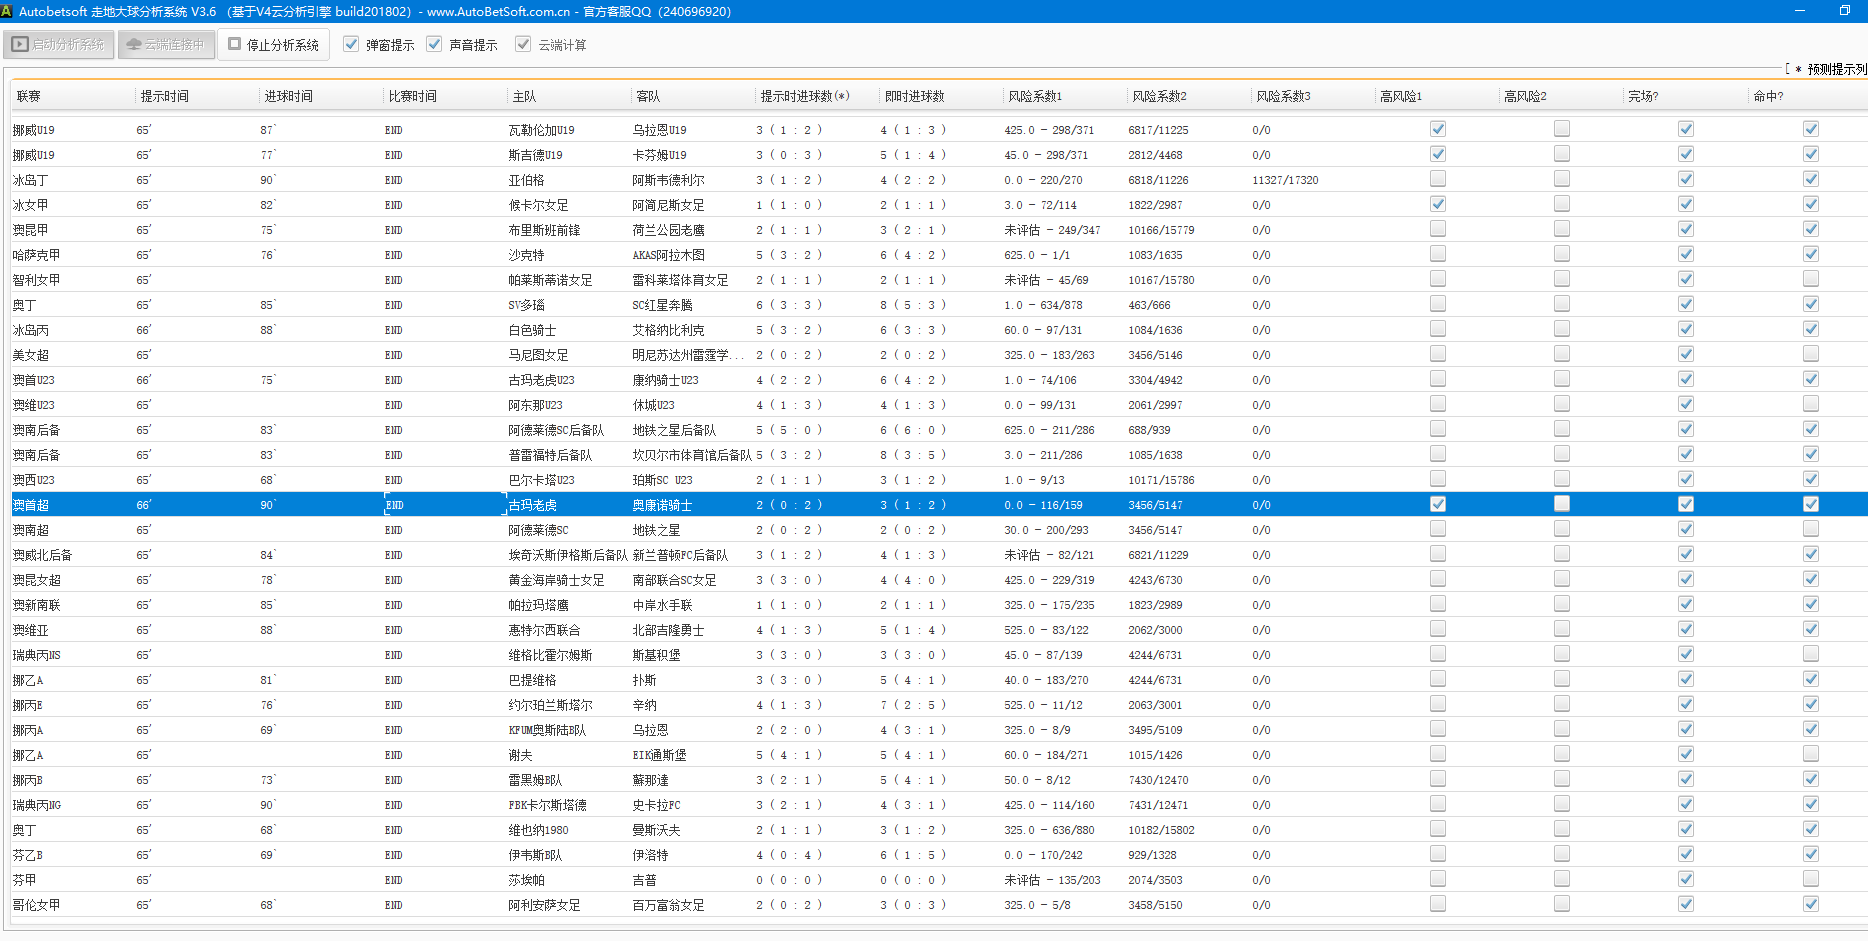Click the Autobetsoft app icon in title bar
The width and height of the screenshot is (1868, 941).
[8, 11]
